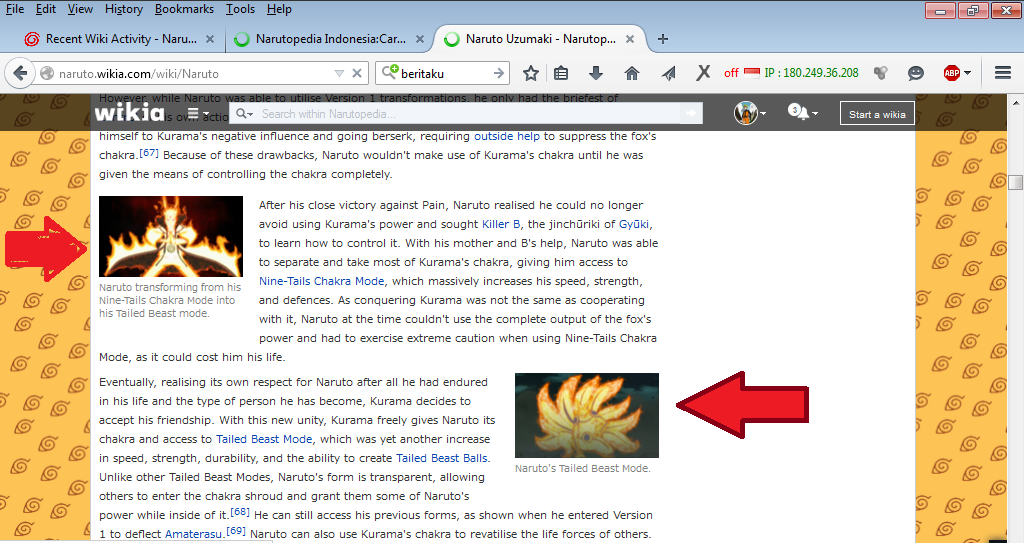Switch to Recent Wiki Activity tab
1024x543 pixels.
(112, 39)
